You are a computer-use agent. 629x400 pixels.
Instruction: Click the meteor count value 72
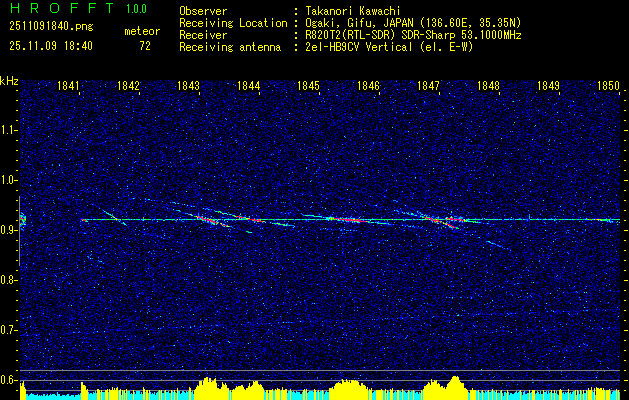tap(145, 46)
